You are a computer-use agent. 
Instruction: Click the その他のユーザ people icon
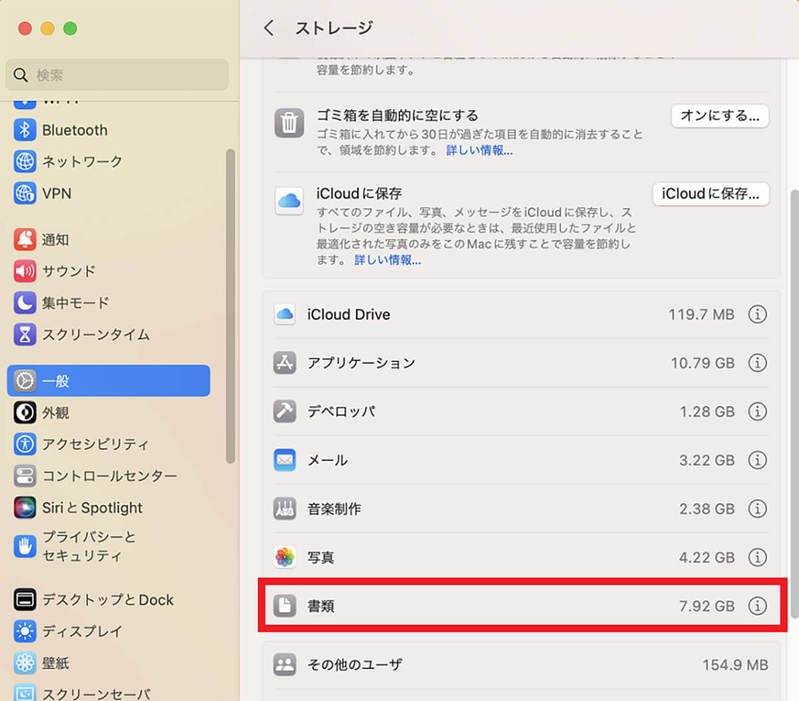[x=284, y=664]
